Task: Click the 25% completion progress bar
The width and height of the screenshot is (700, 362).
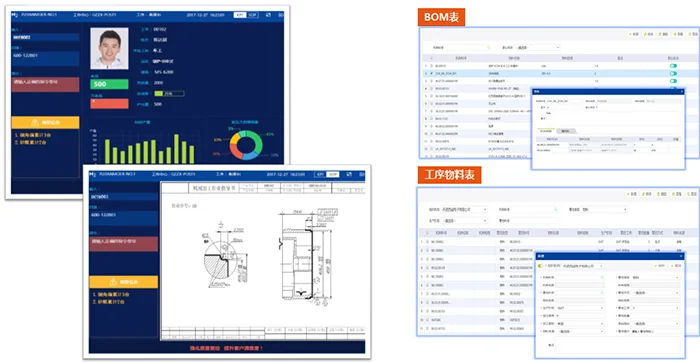Action: [x=169, y=94]
